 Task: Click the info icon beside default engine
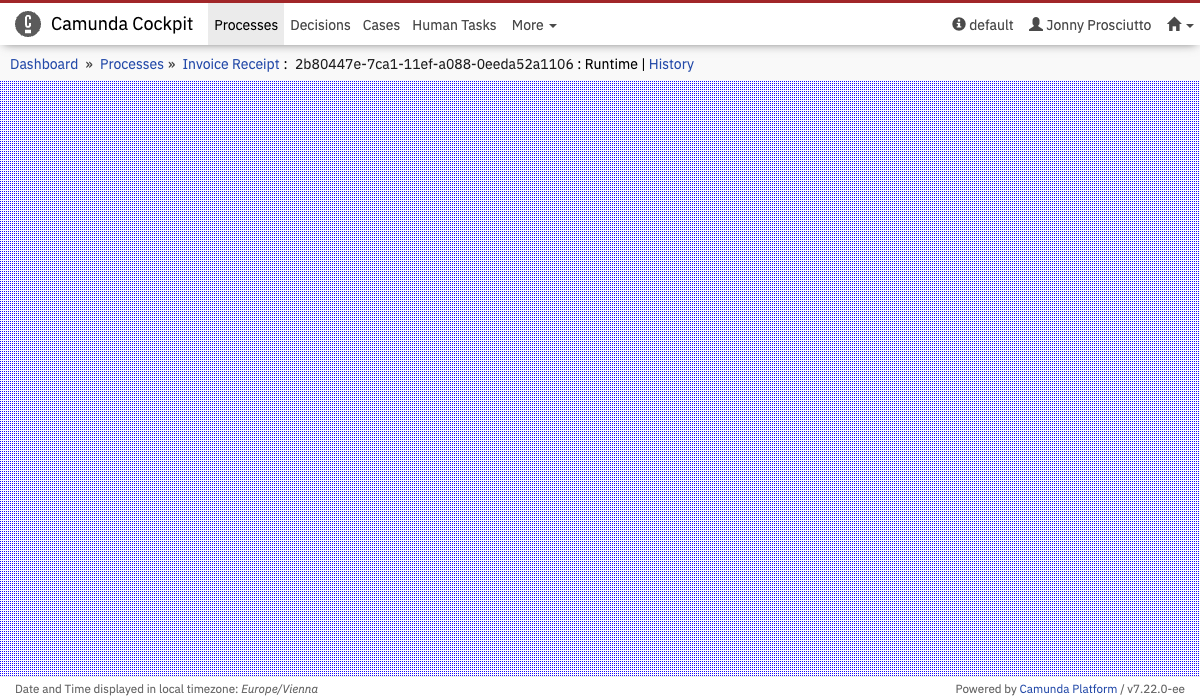coord(959,25)
